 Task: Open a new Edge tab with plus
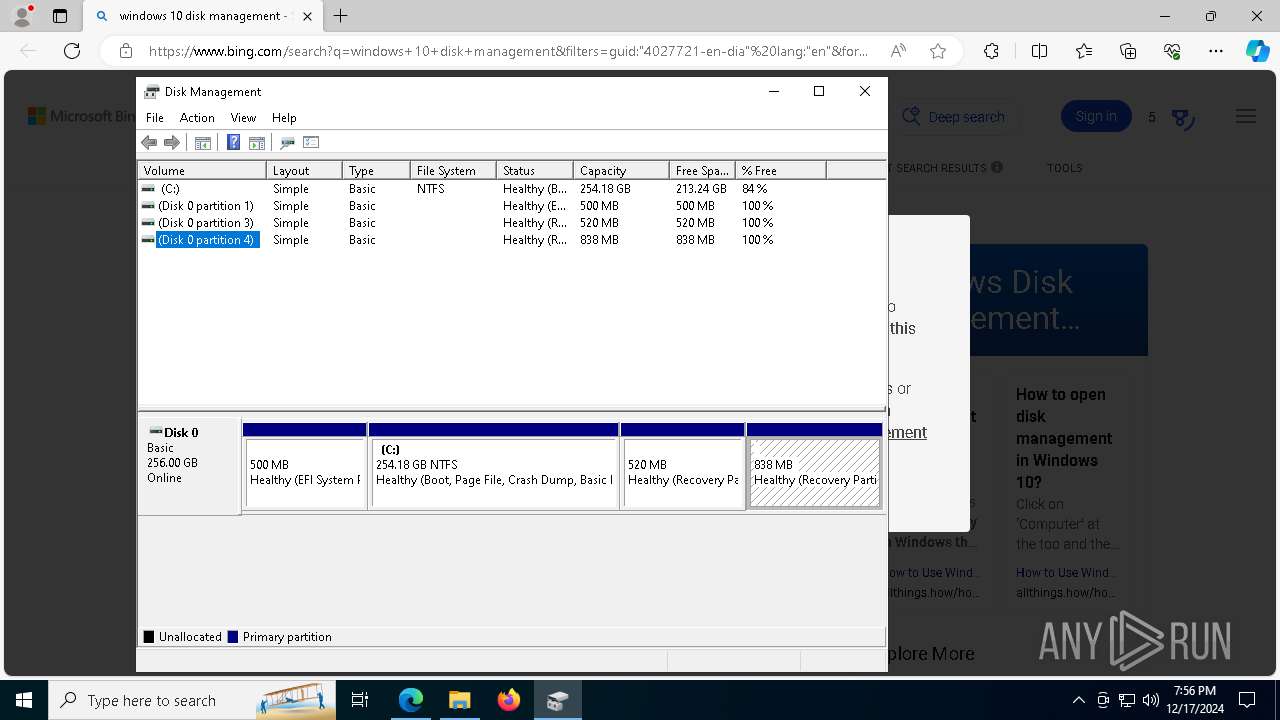(341, 16)
